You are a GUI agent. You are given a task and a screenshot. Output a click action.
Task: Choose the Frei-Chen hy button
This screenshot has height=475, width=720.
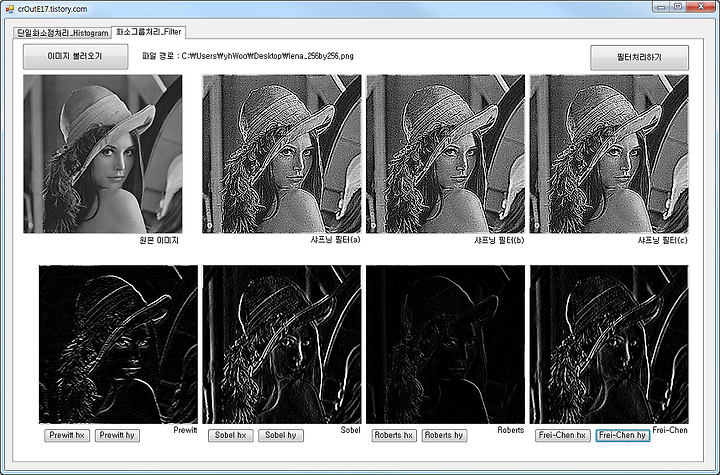coord(623,435)
